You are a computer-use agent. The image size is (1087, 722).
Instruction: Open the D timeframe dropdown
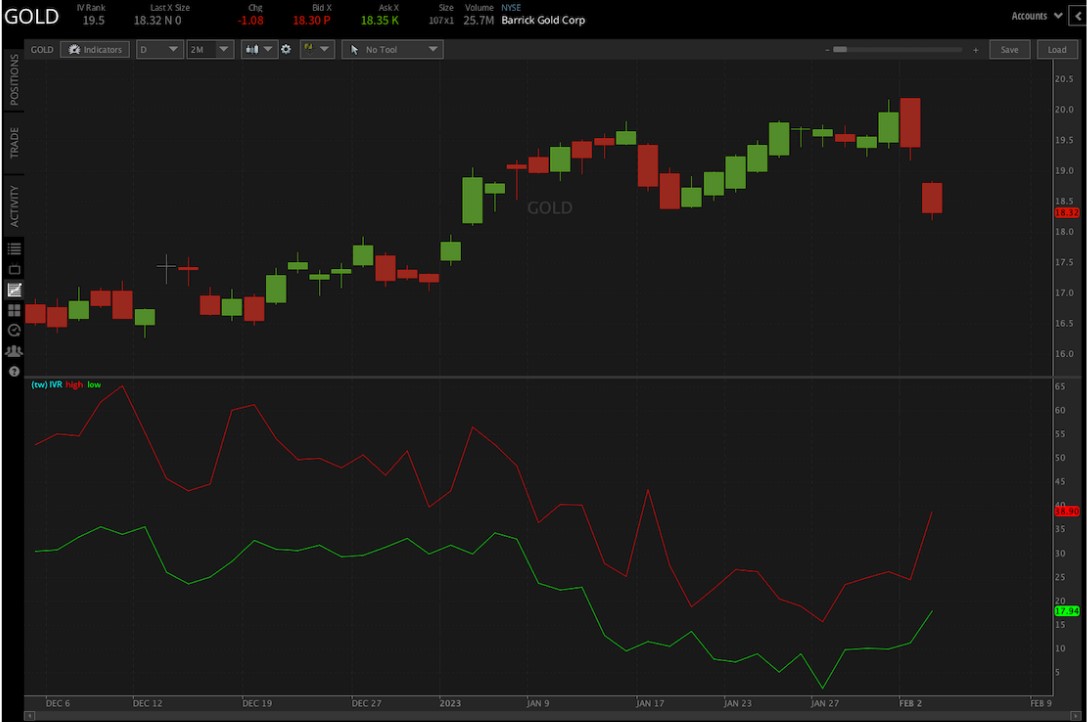[x=159, y=49]
